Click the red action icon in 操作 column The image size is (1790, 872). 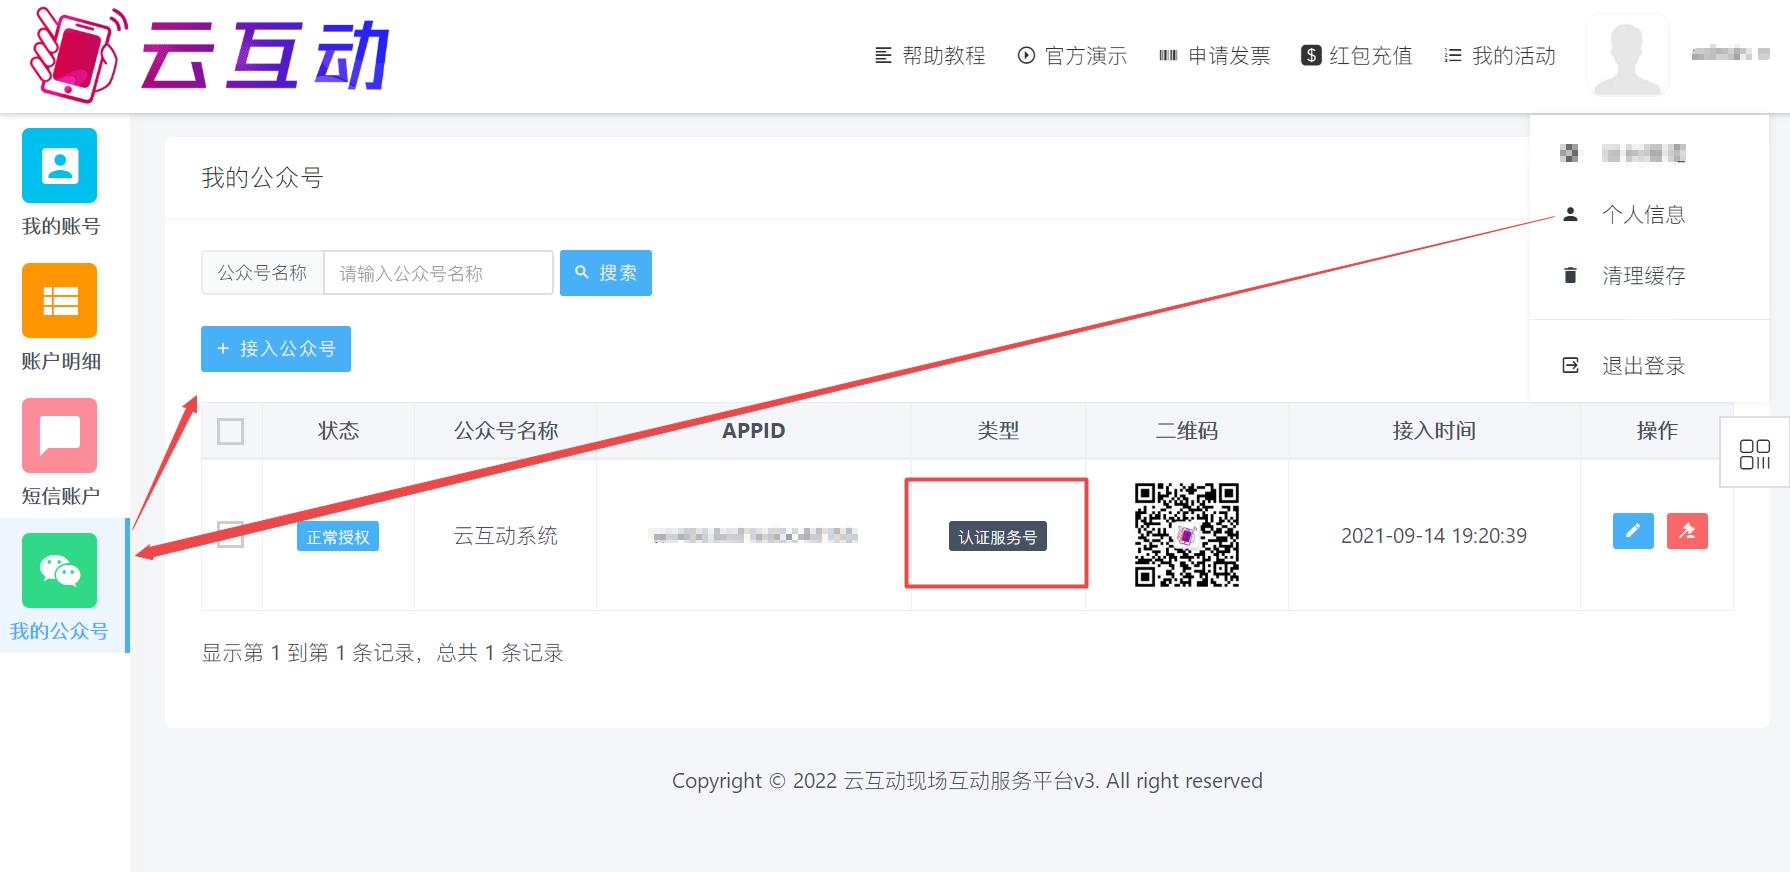(x=1687, y=531)
